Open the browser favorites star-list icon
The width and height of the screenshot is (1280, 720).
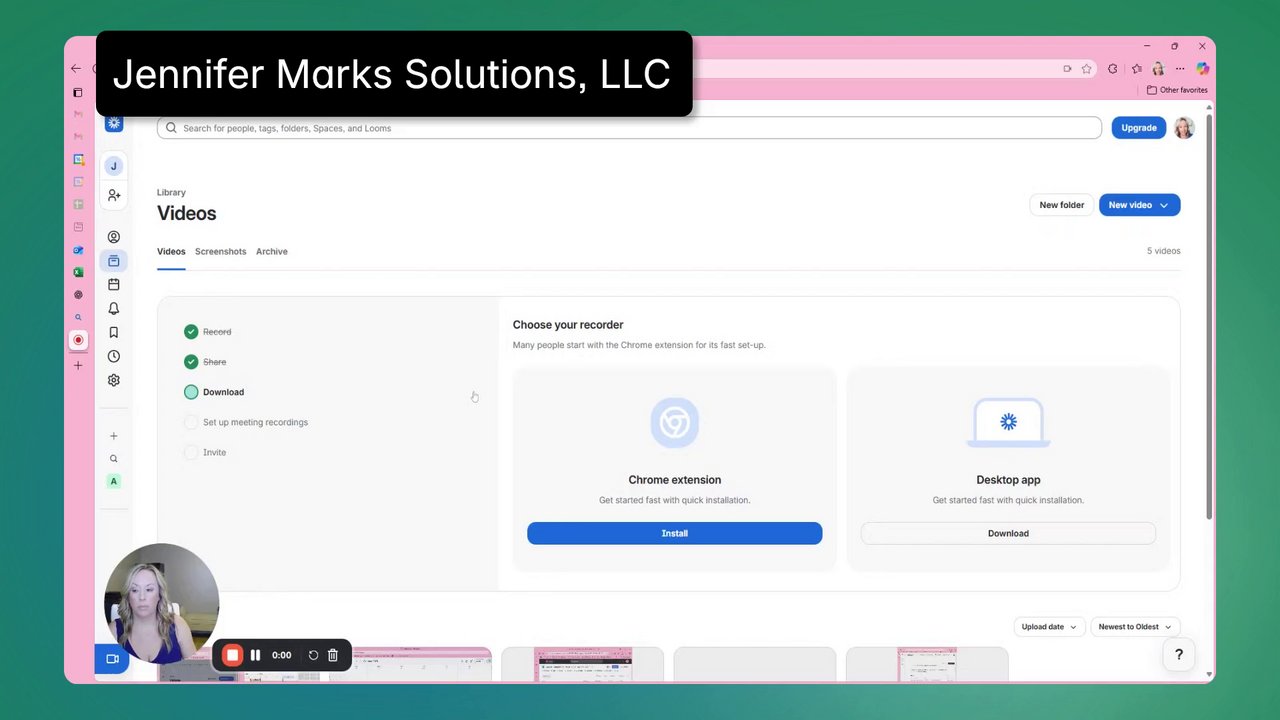click(x=1137, y=69)
